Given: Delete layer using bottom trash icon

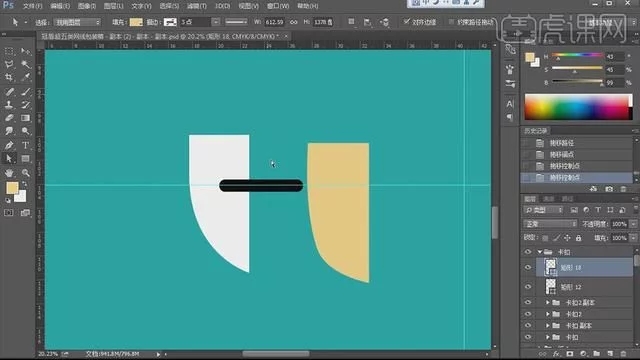Looking at the screenshot, I should click(x=623, y=354).
